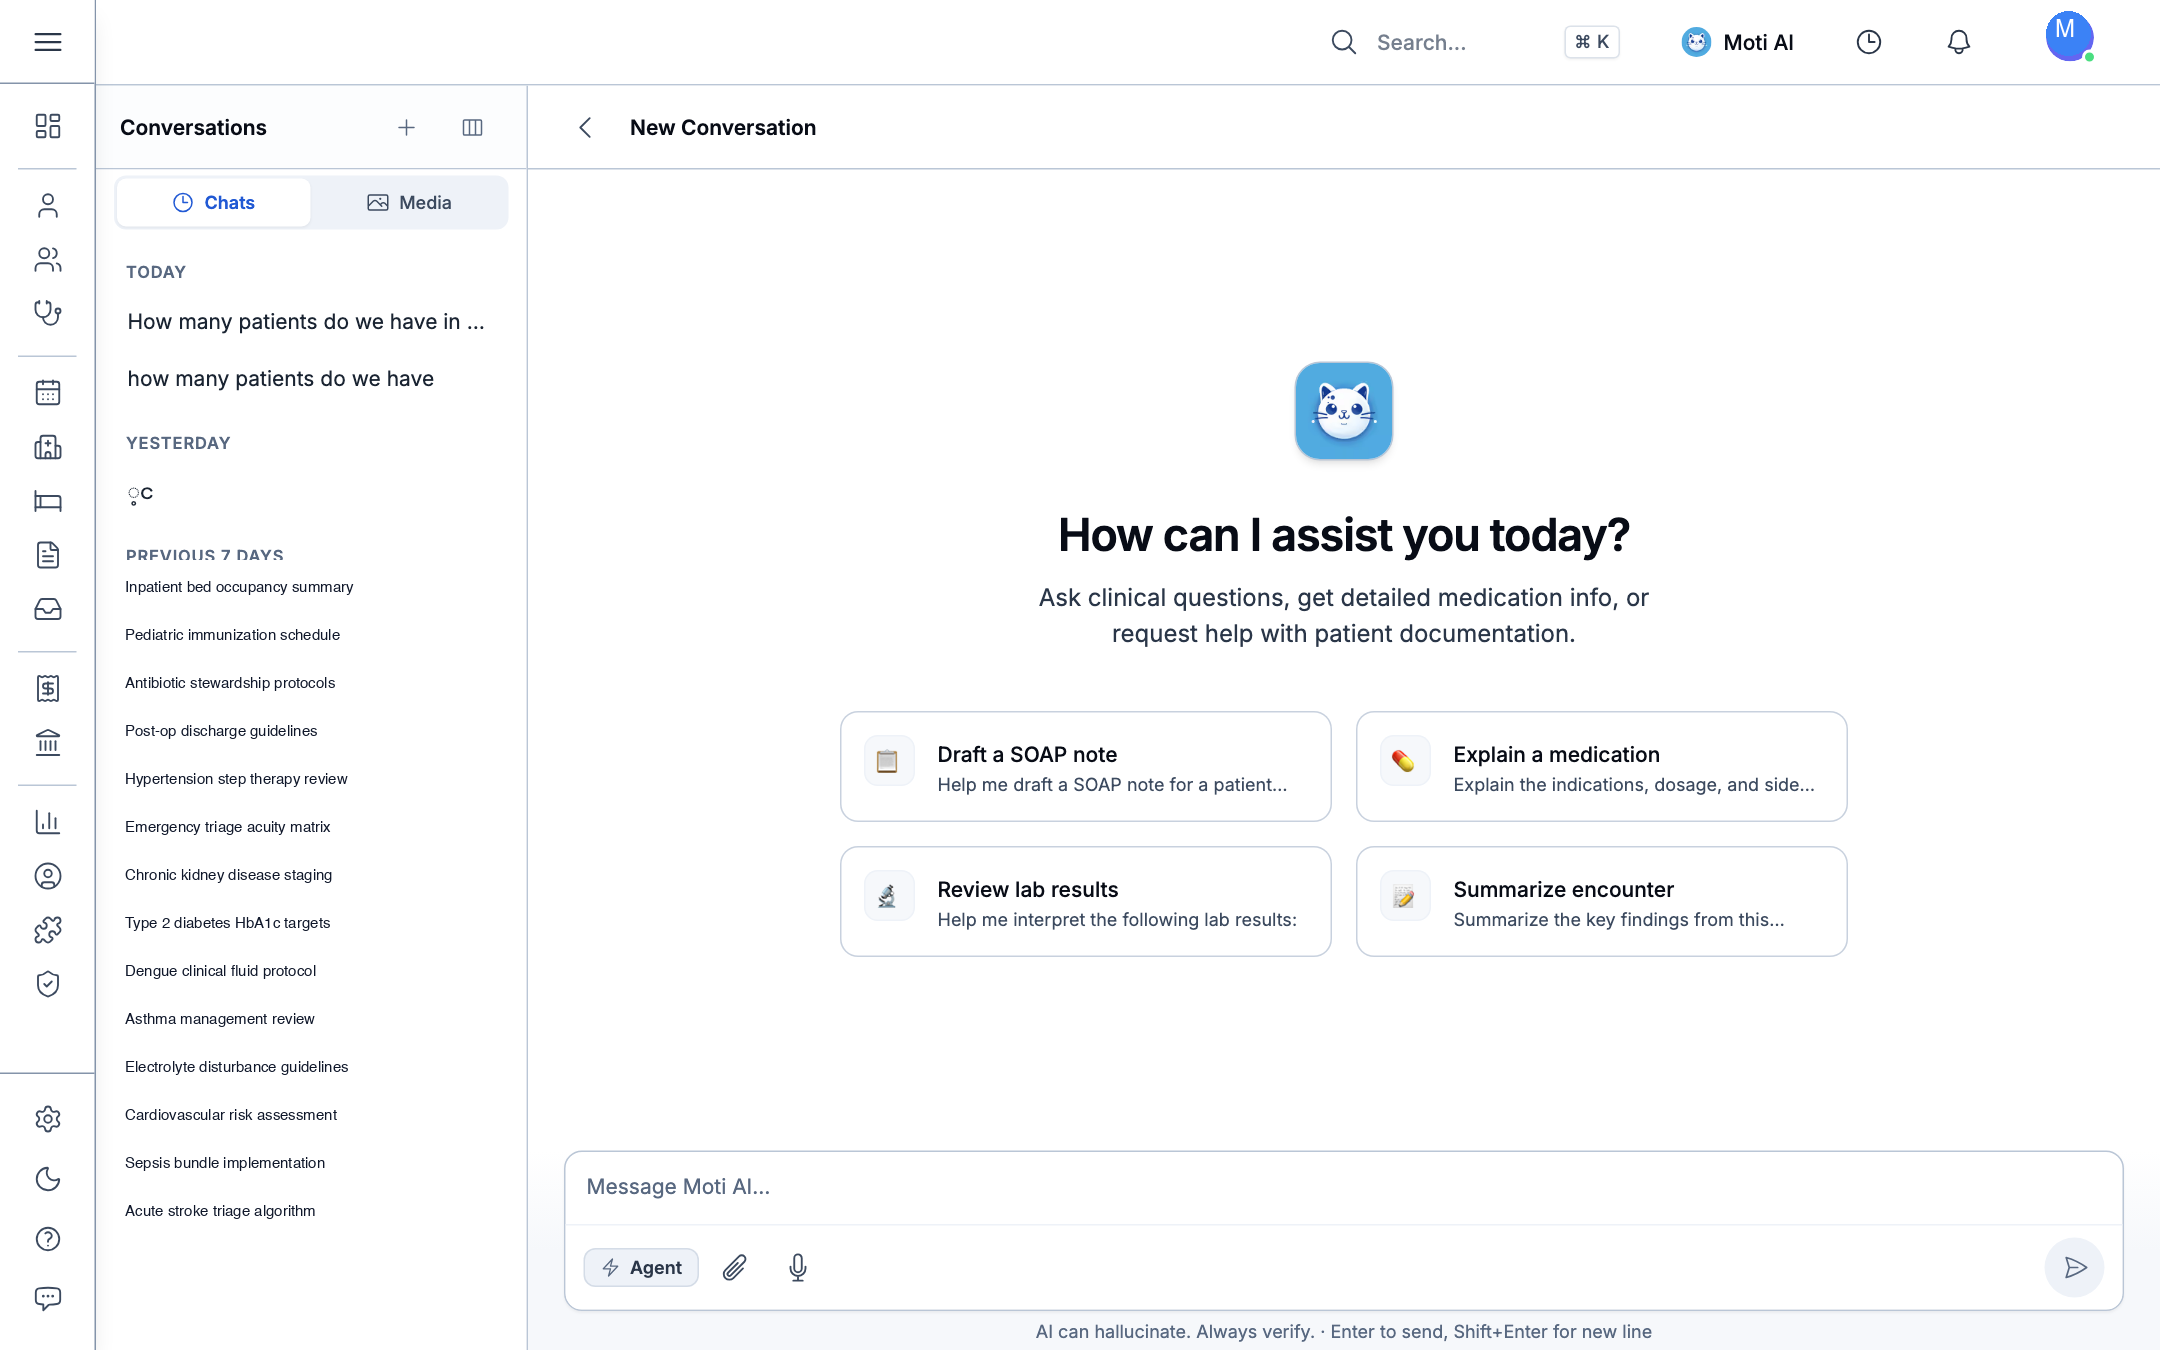
Task: Open the bank institution icon in sidebar
Action: (47, 742)
